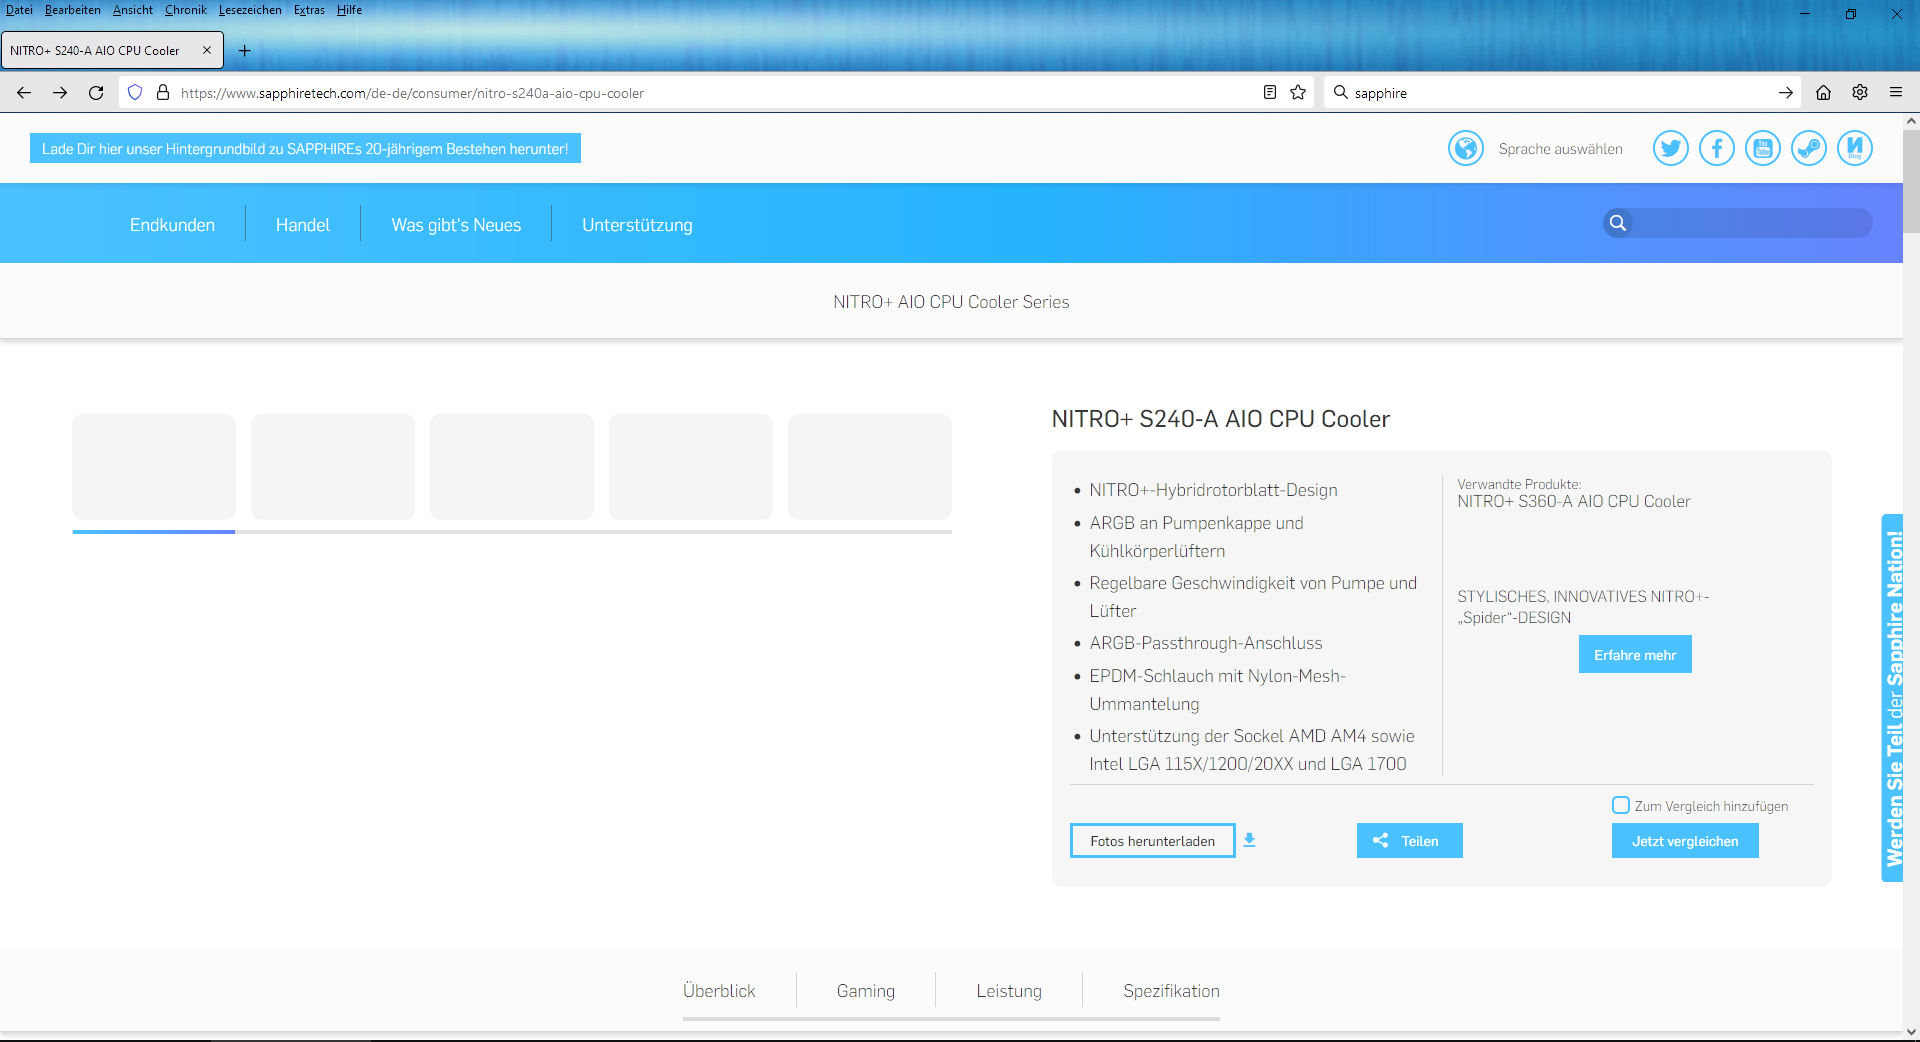Open the Steam social icon
This screenshot has height=1042, width=1920.
1808,149
